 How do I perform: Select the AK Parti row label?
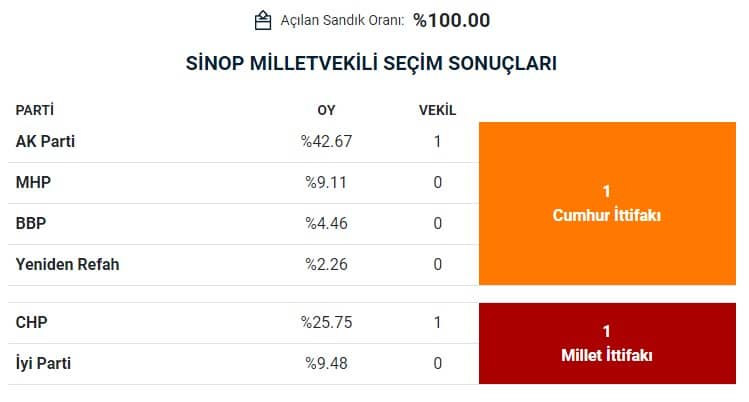coord(45,141)
